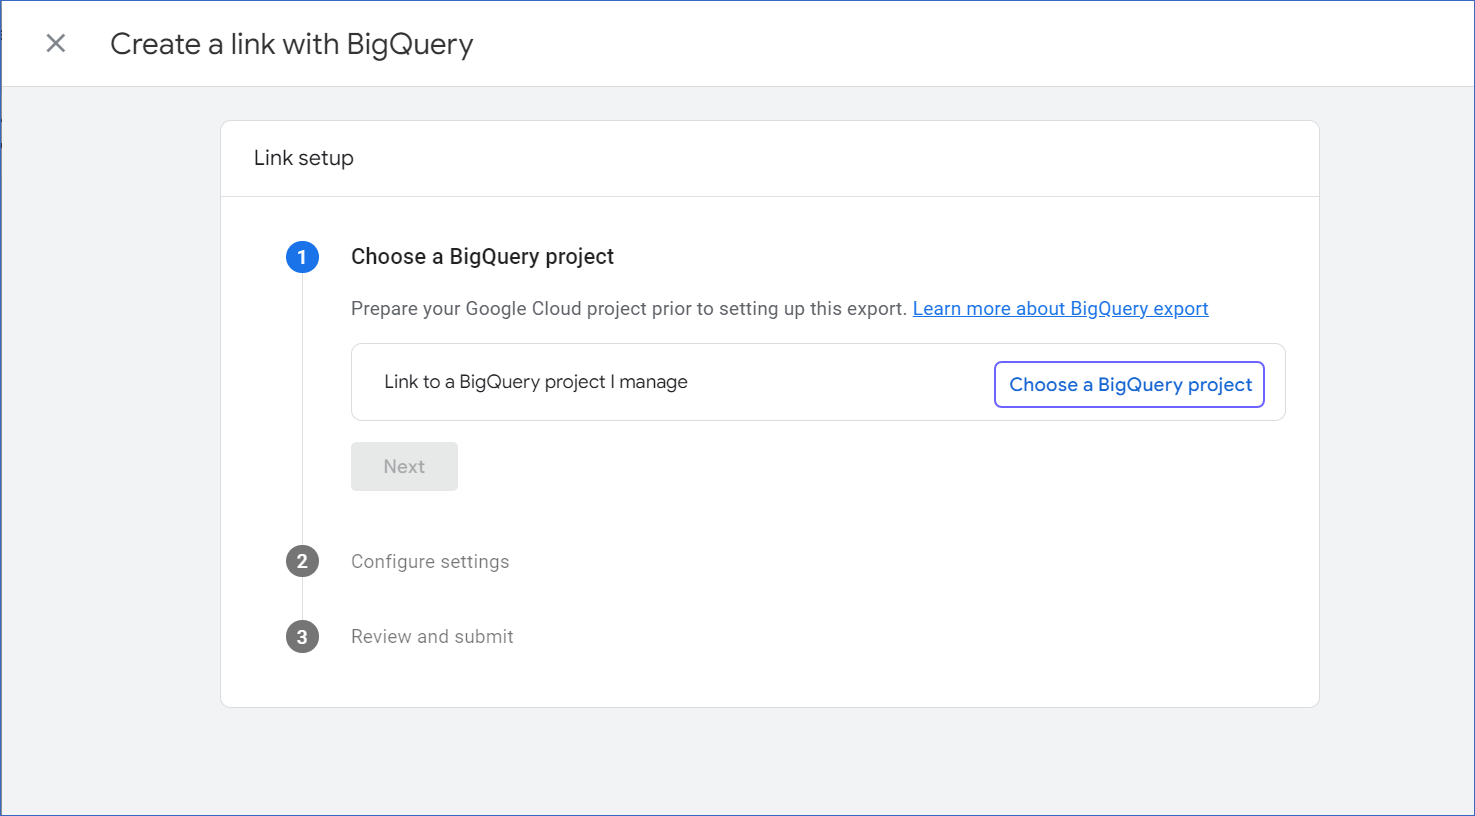Viewport: 1475px width, 816px height.
Task: Click Link to a BigQuery project I manage text
Action: tap(536, 382)
